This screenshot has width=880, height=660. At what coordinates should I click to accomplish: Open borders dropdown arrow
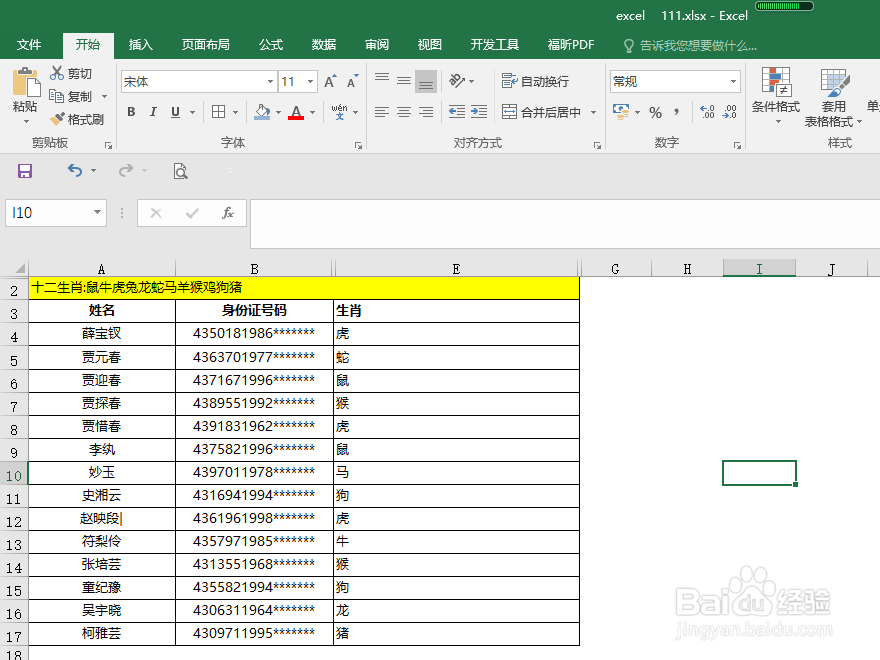click(x=236, y=112)
